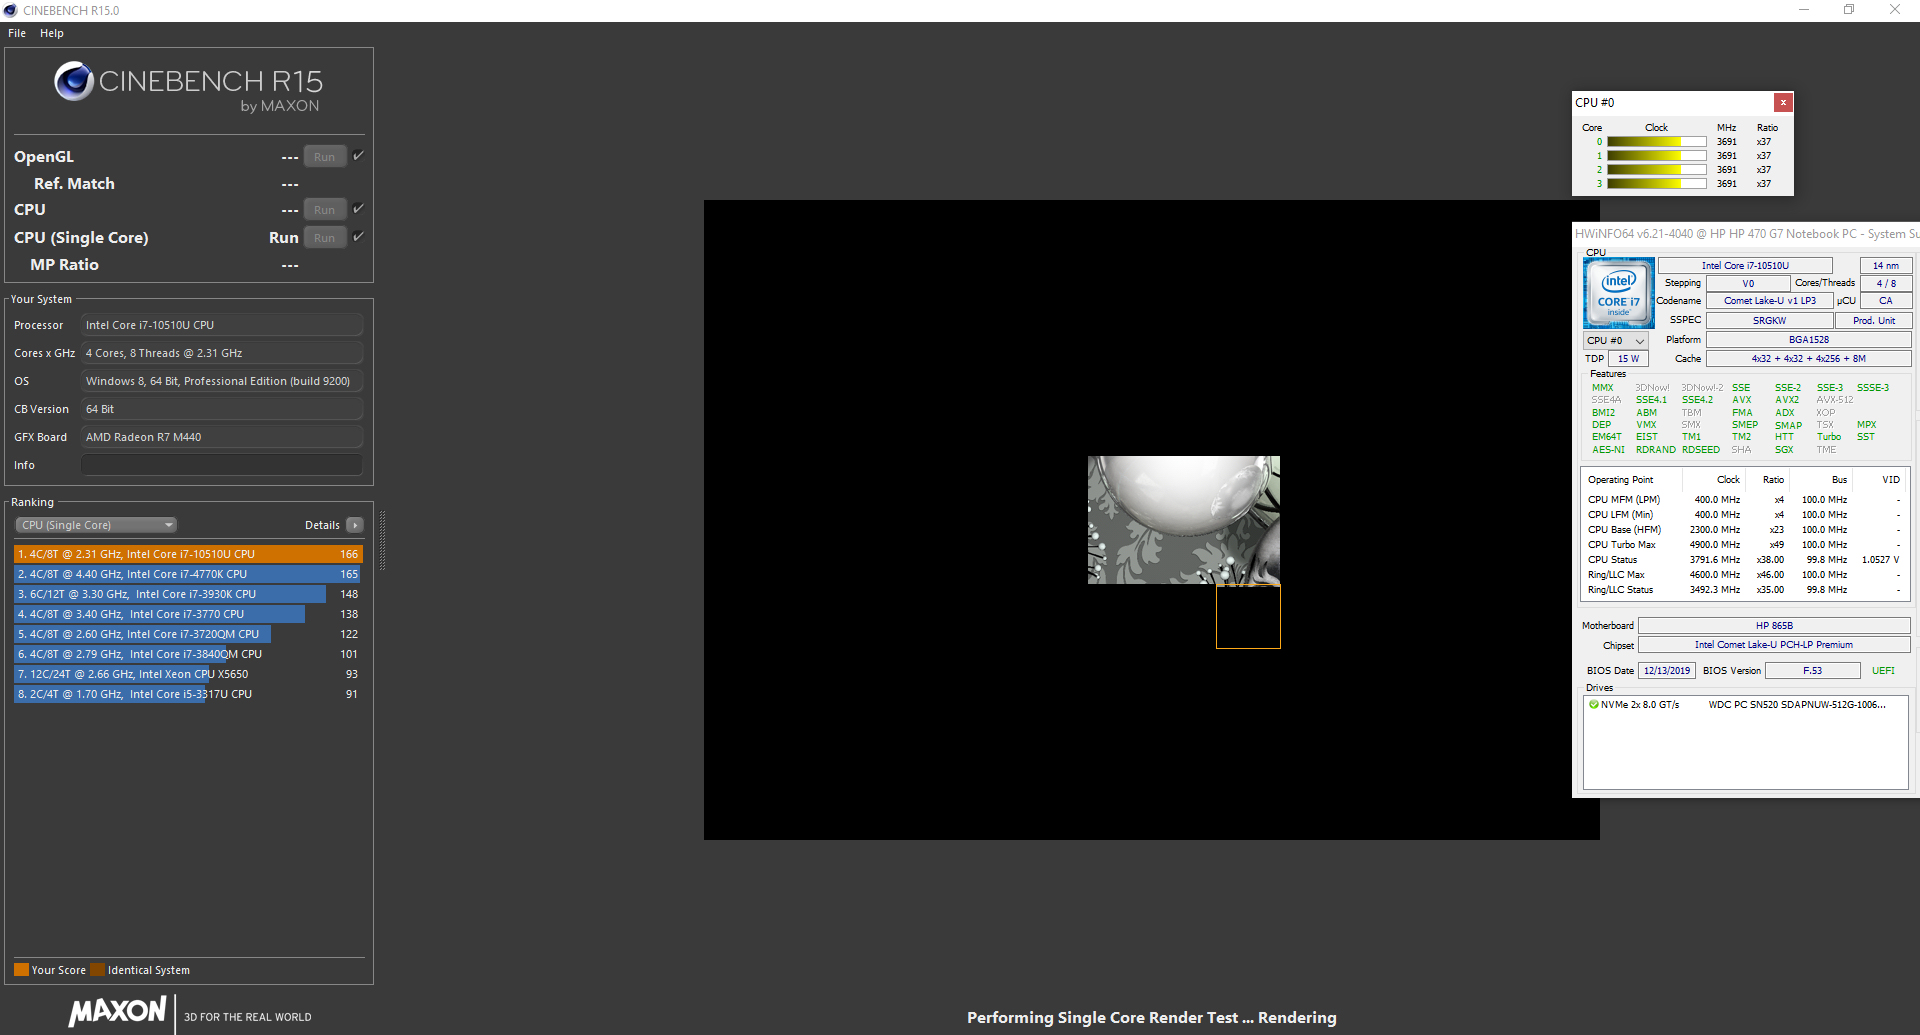This screenshot has width=1920, height=1035.
Task: Click the Processor field Intel Core i7-10510U CPU
Action: click(221, 325)
